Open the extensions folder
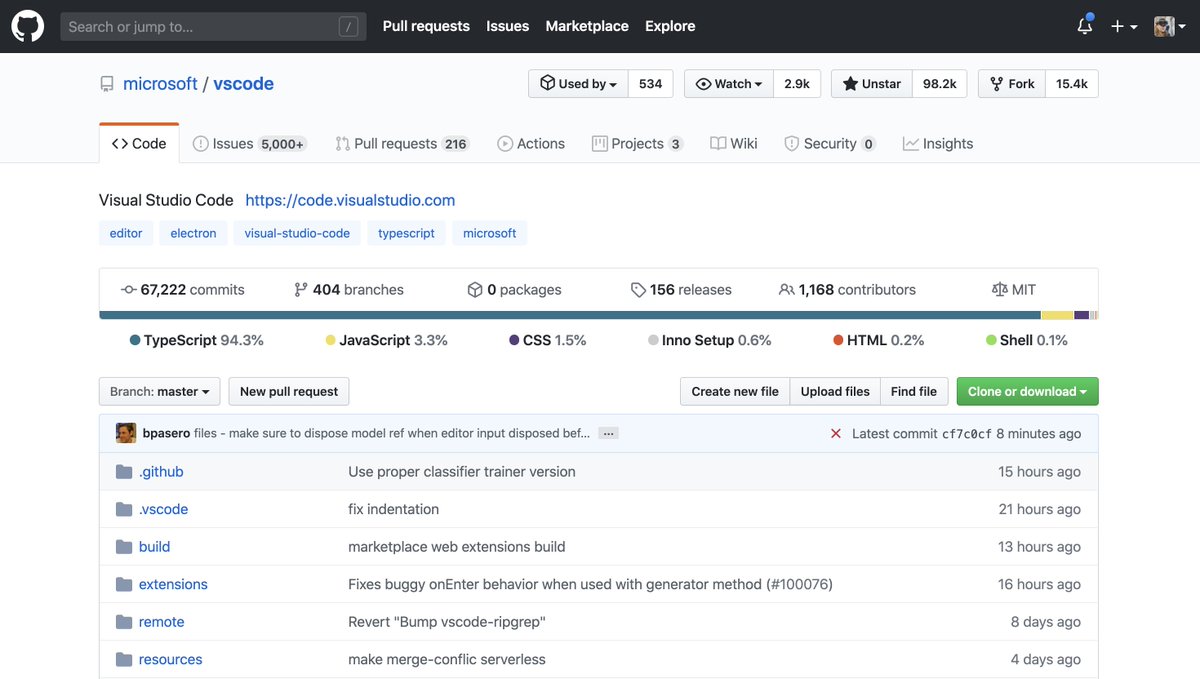The image size is (1200, 679). point(173,584)
